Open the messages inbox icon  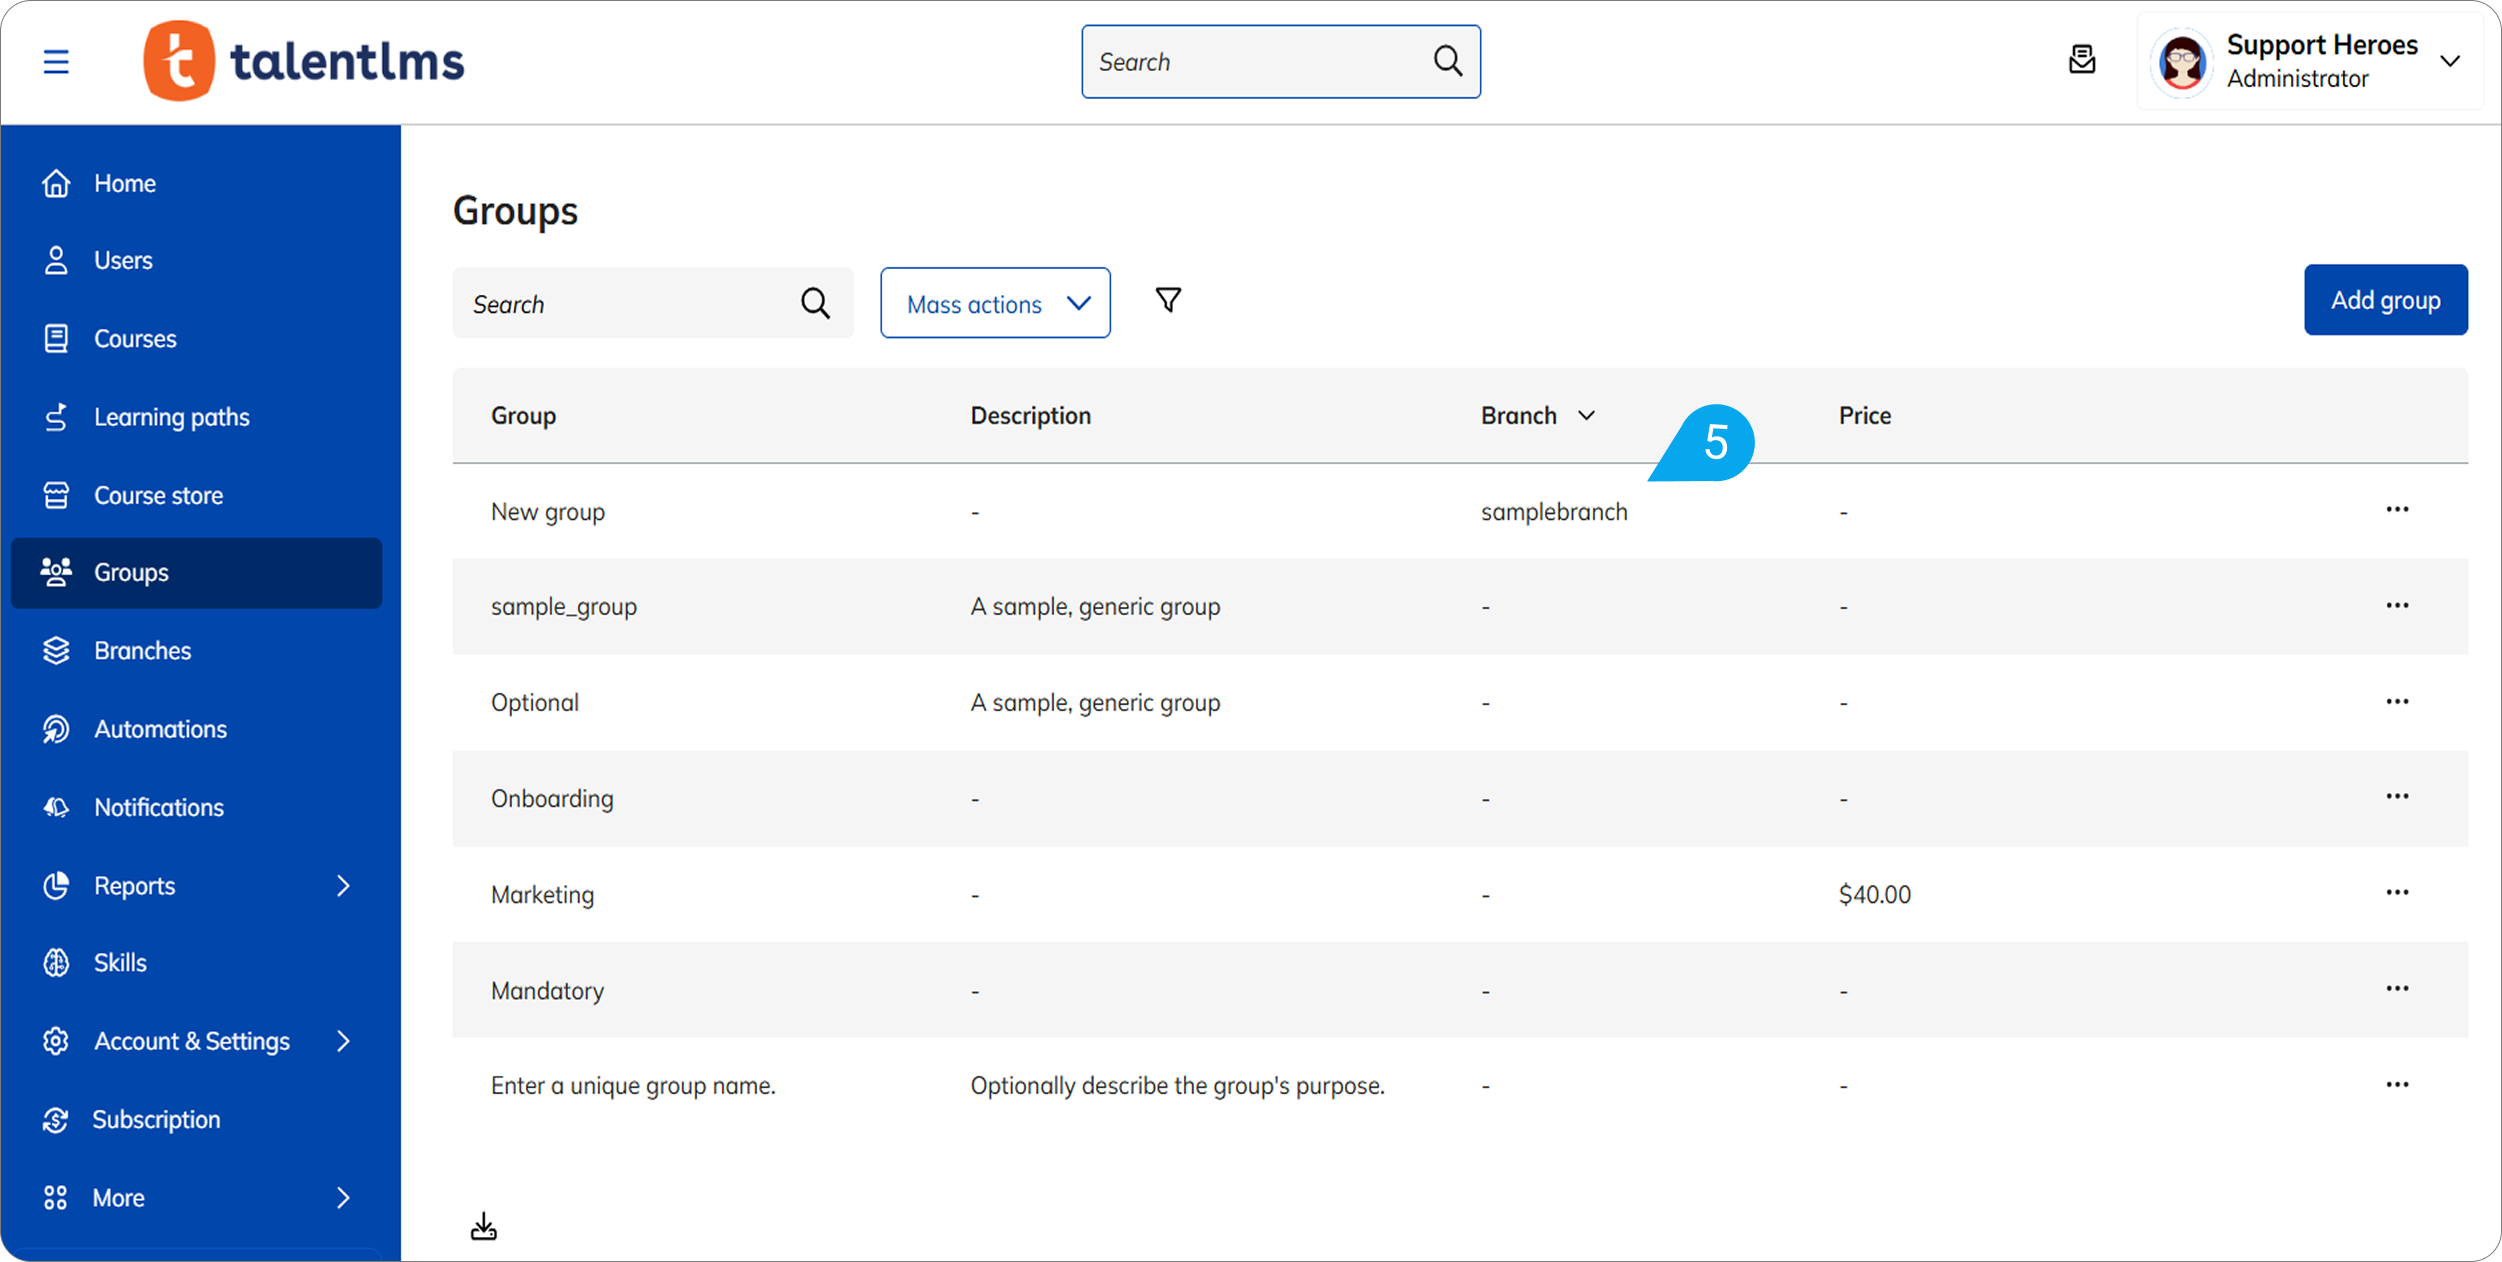2082,60
